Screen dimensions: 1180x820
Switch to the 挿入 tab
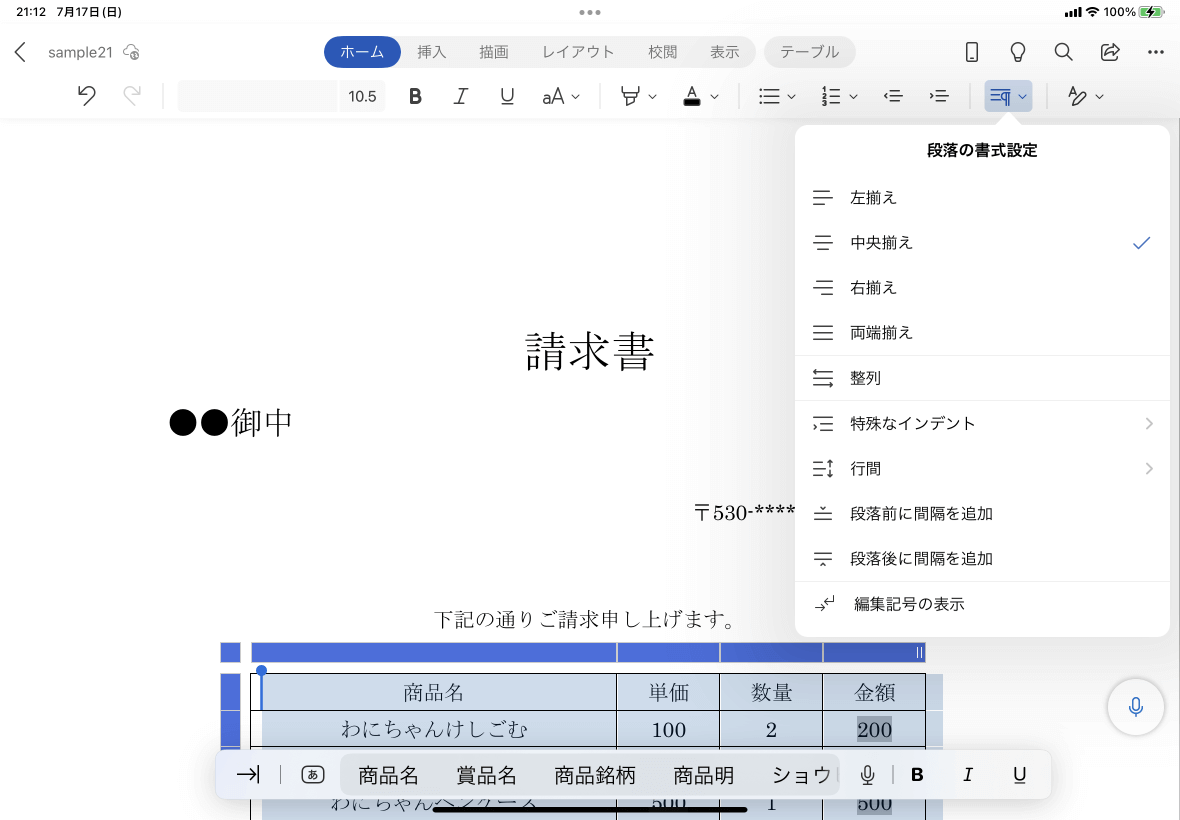coord(432,52)
